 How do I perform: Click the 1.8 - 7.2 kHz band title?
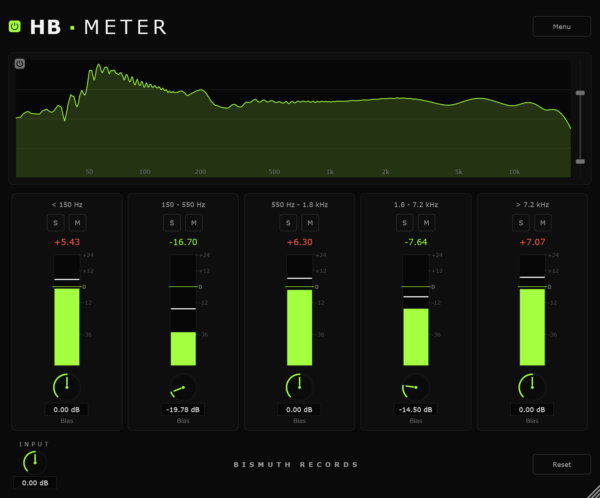416,205
